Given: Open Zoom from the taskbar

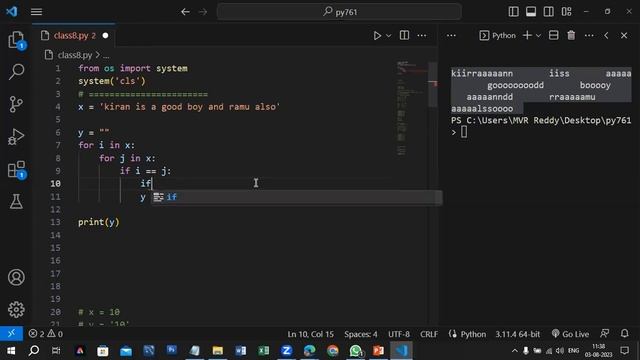Looking at the screenshot, I should click(286, 350).
